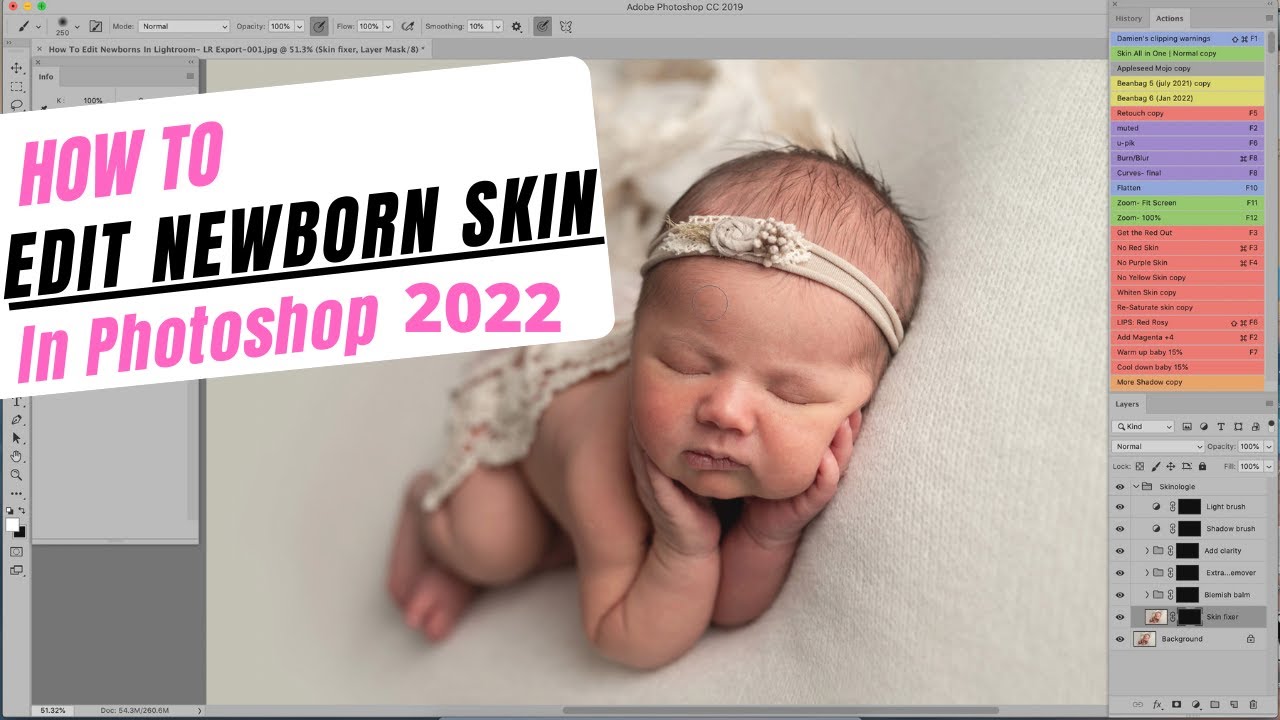Open the layer Fill dropdown arrow
This screenshot has width=1280, height=720.
pos(1269,466)
